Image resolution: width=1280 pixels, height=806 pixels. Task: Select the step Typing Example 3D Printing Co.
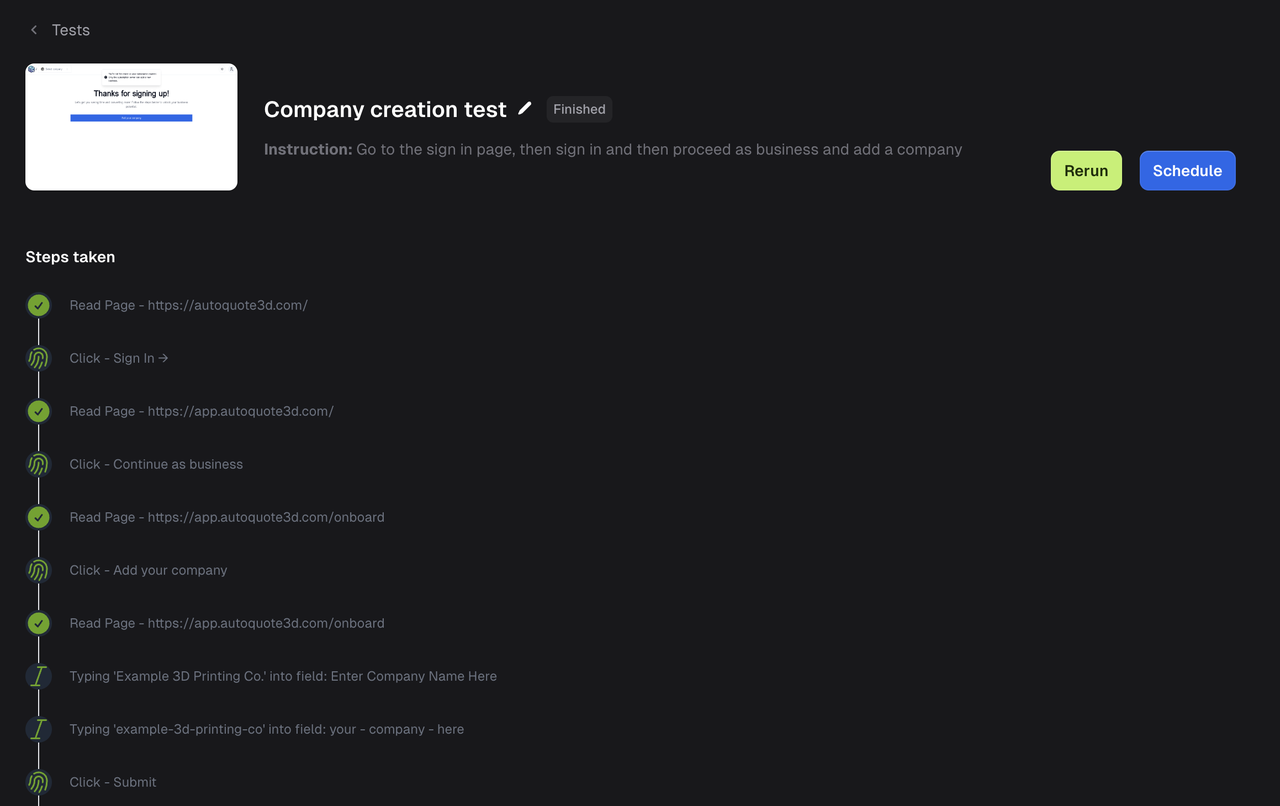click(x=283, y=676)
